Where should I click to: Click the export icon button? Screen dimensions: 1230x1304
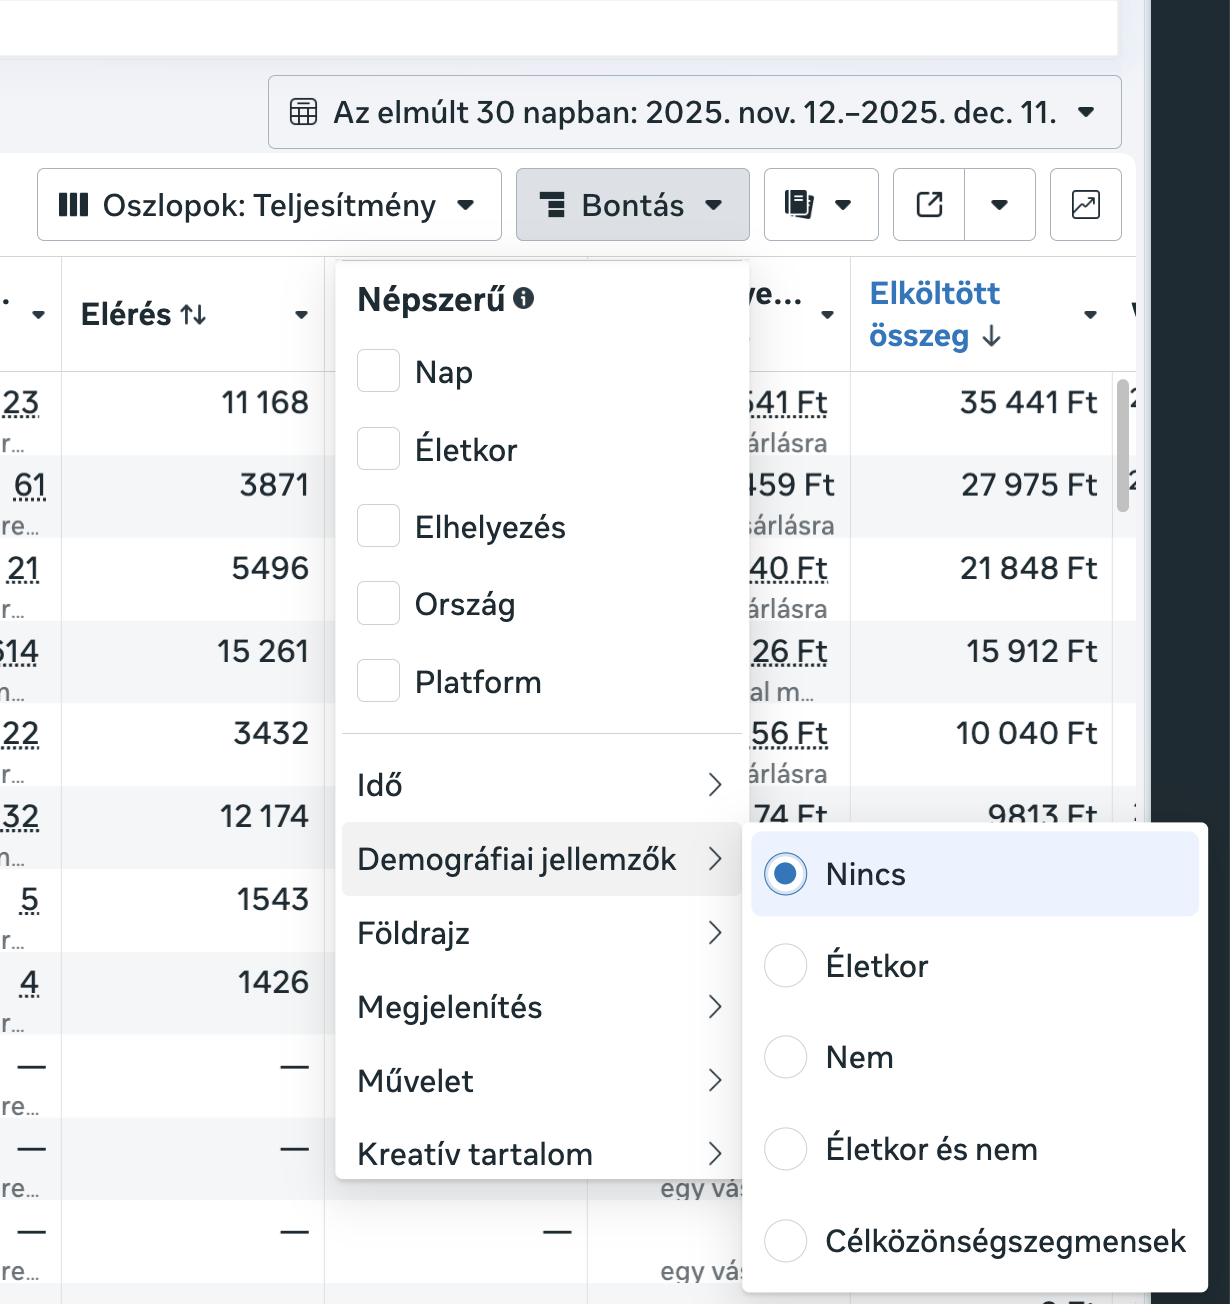(x=929, y=205)
